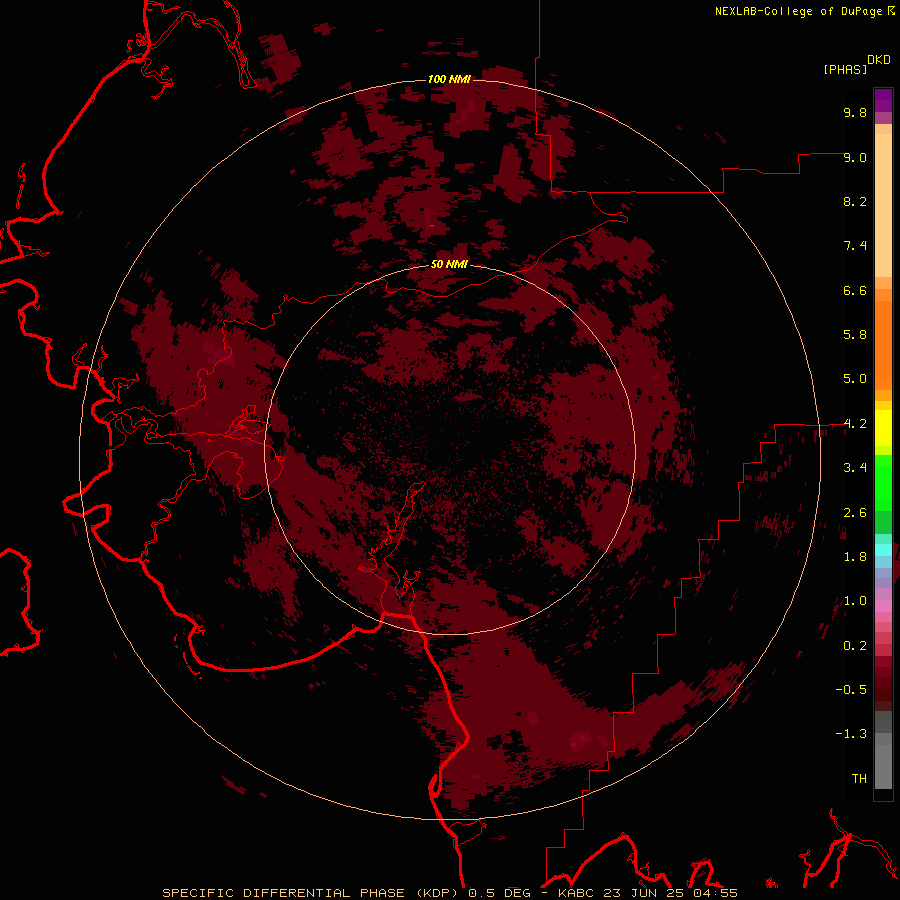Screen dimensions: 900x900
Task: Click the light peach color bar segment
Action: pyautogui.click(x=883, y=206)
